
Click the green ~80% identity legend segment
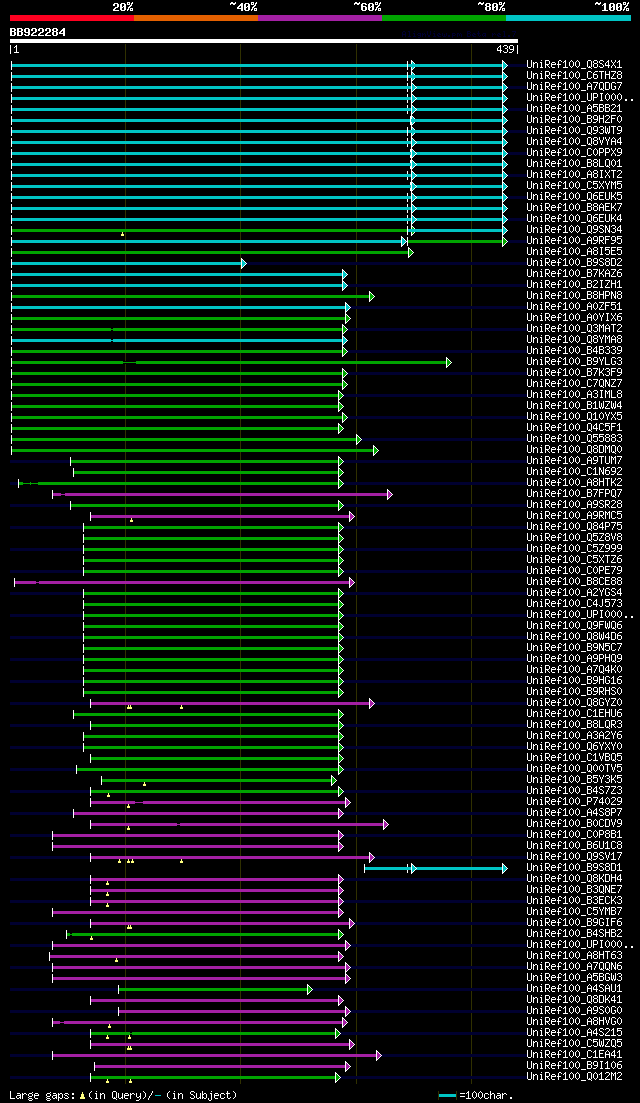pos(444,17)
